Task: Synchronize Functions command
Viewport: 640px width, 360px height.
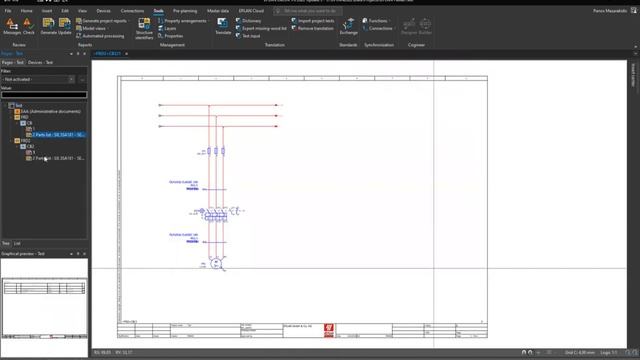Action: (376, 21)
